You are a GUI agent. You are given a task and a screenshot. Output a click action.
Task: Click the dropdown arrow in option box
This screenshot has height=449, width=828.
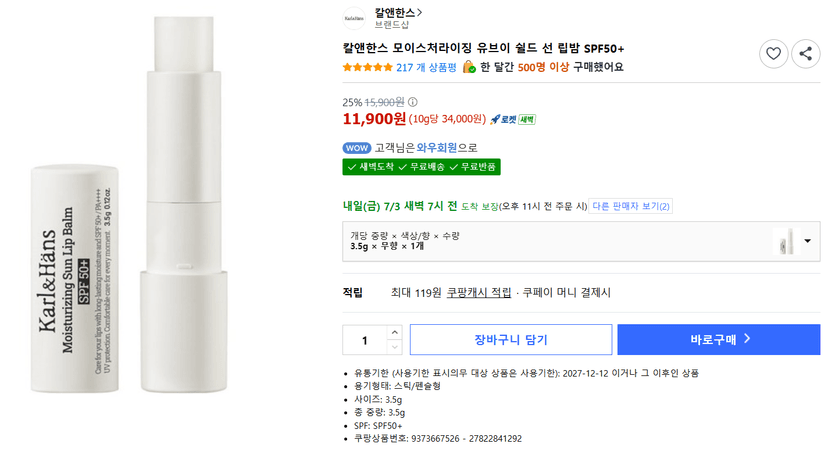pos(807,241)
